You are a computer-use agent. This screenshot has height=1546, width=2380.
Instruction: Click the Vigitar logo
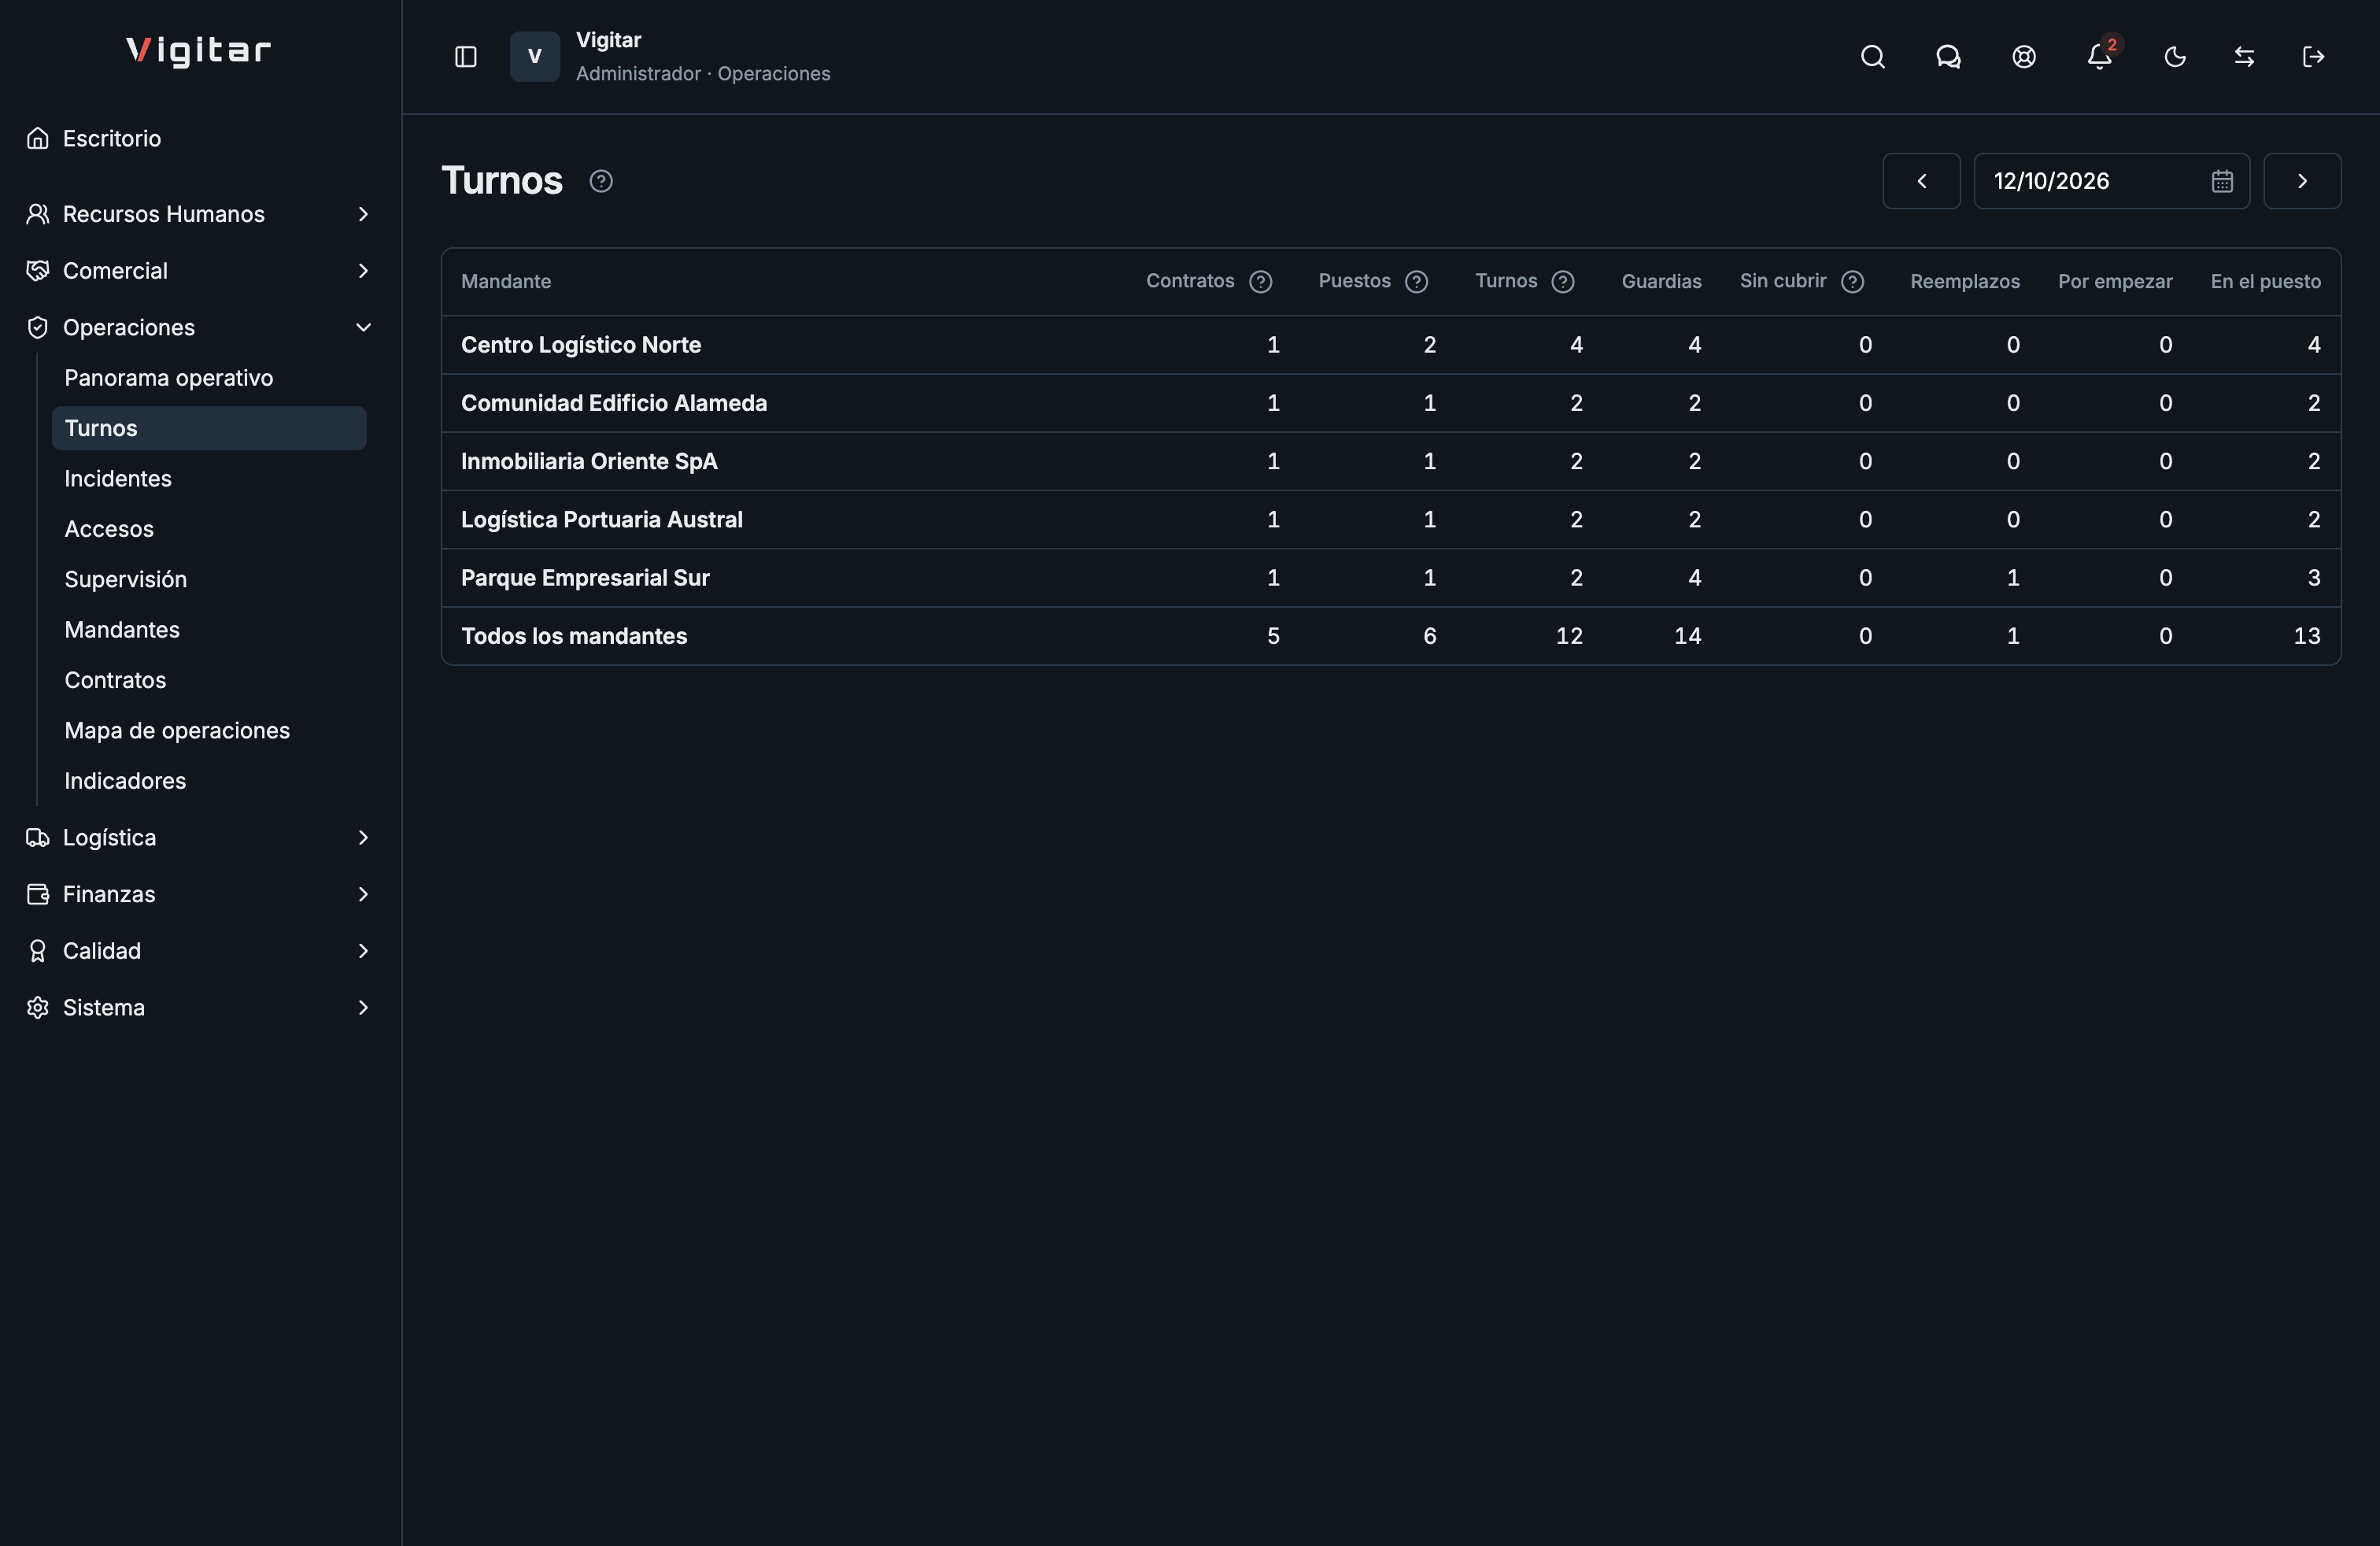pyautogui.click(x=199, y=51)
